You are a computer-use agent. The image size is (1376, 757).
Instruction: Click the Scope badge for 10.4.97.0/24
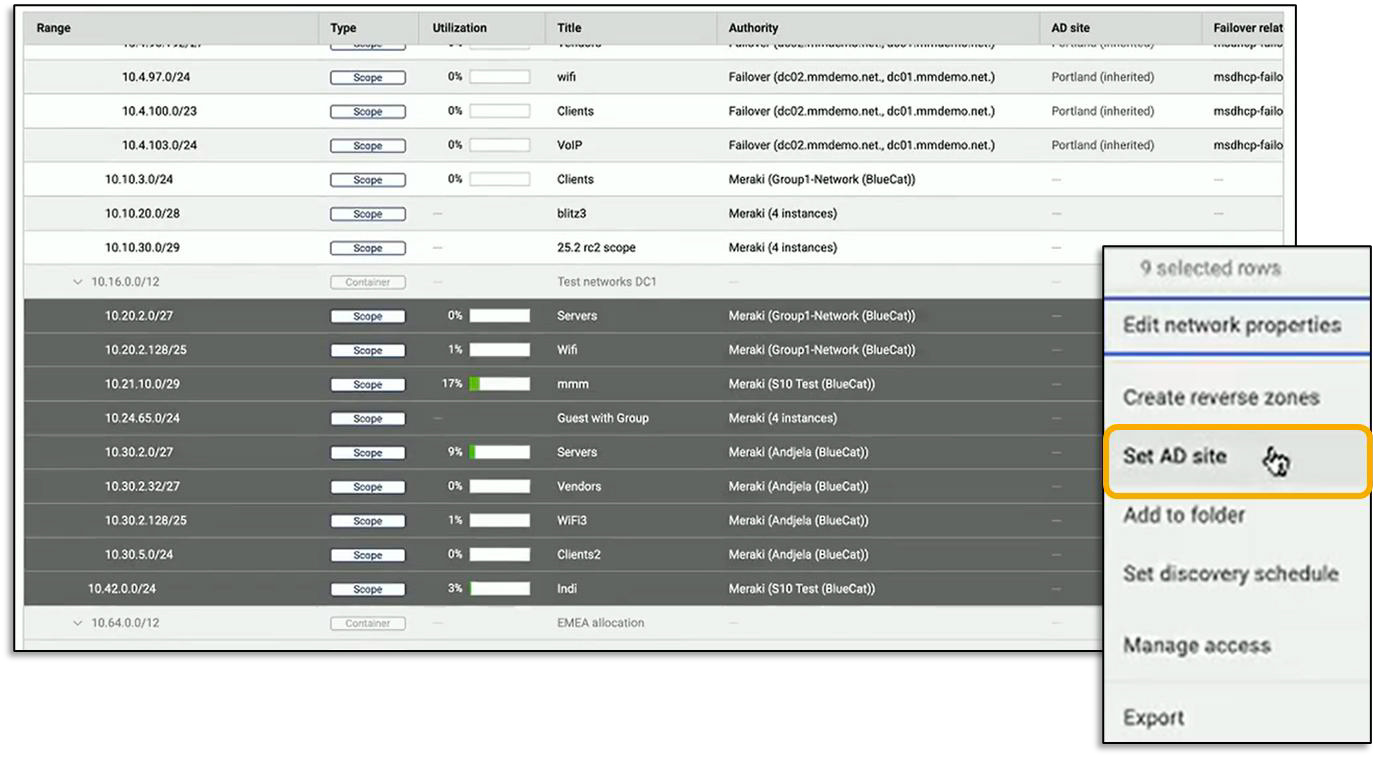(x=370, y=76)
